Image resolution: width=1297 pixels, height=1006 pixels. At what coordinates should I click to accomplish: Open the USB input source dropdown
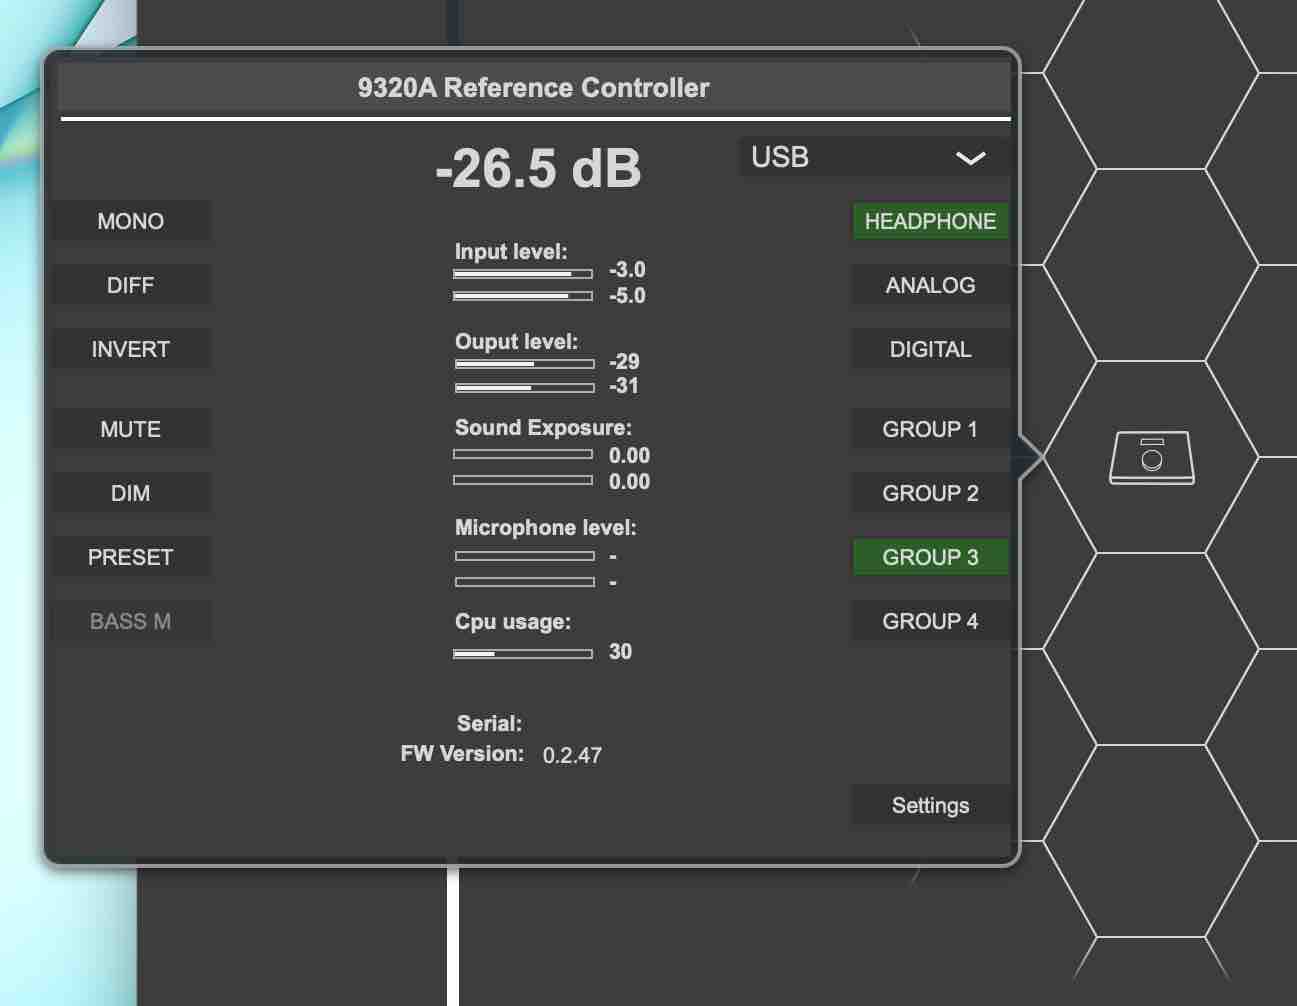[874, 157]
